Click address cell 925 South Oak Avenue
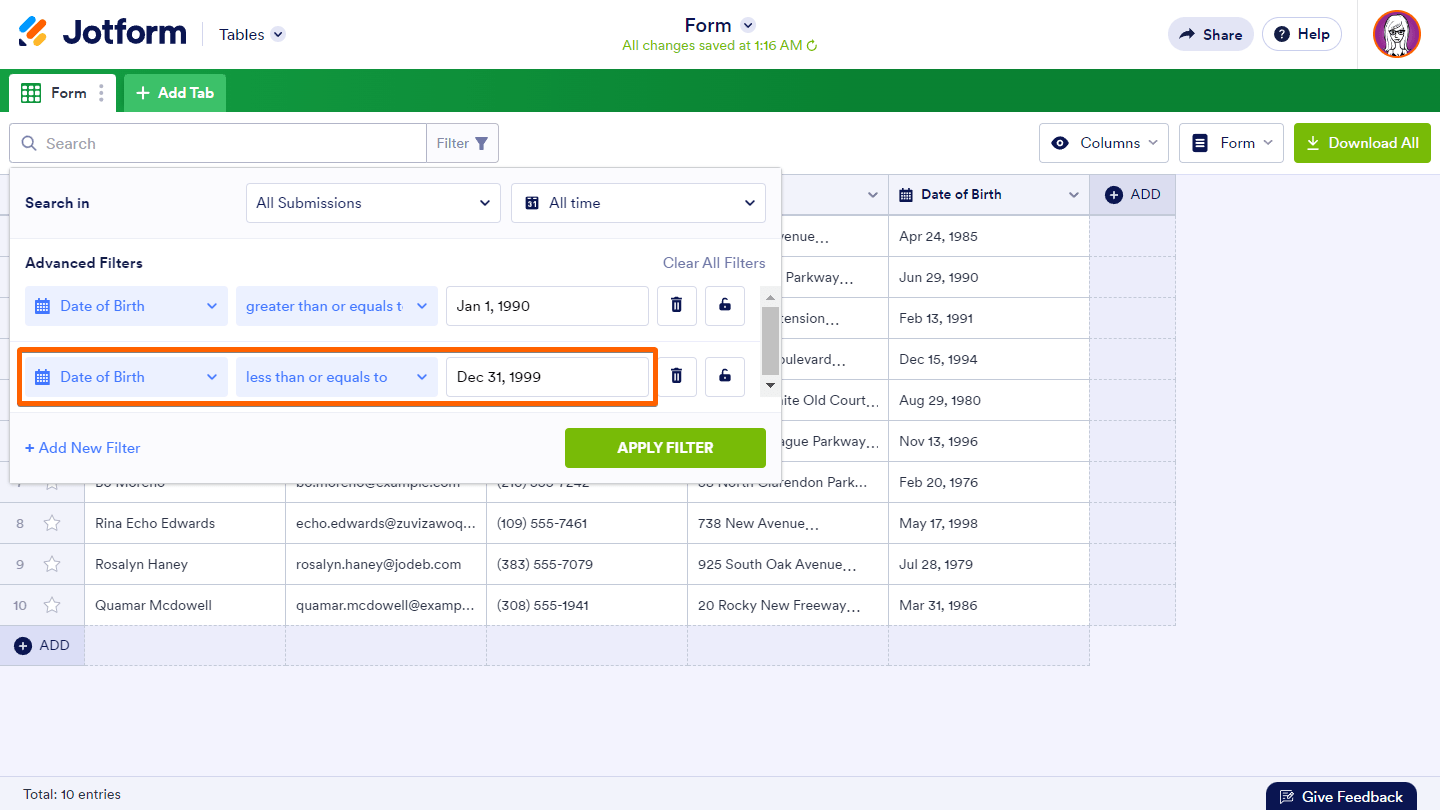Image resolution: width=1440 pixels, height=810 pixels. [788, 564]
